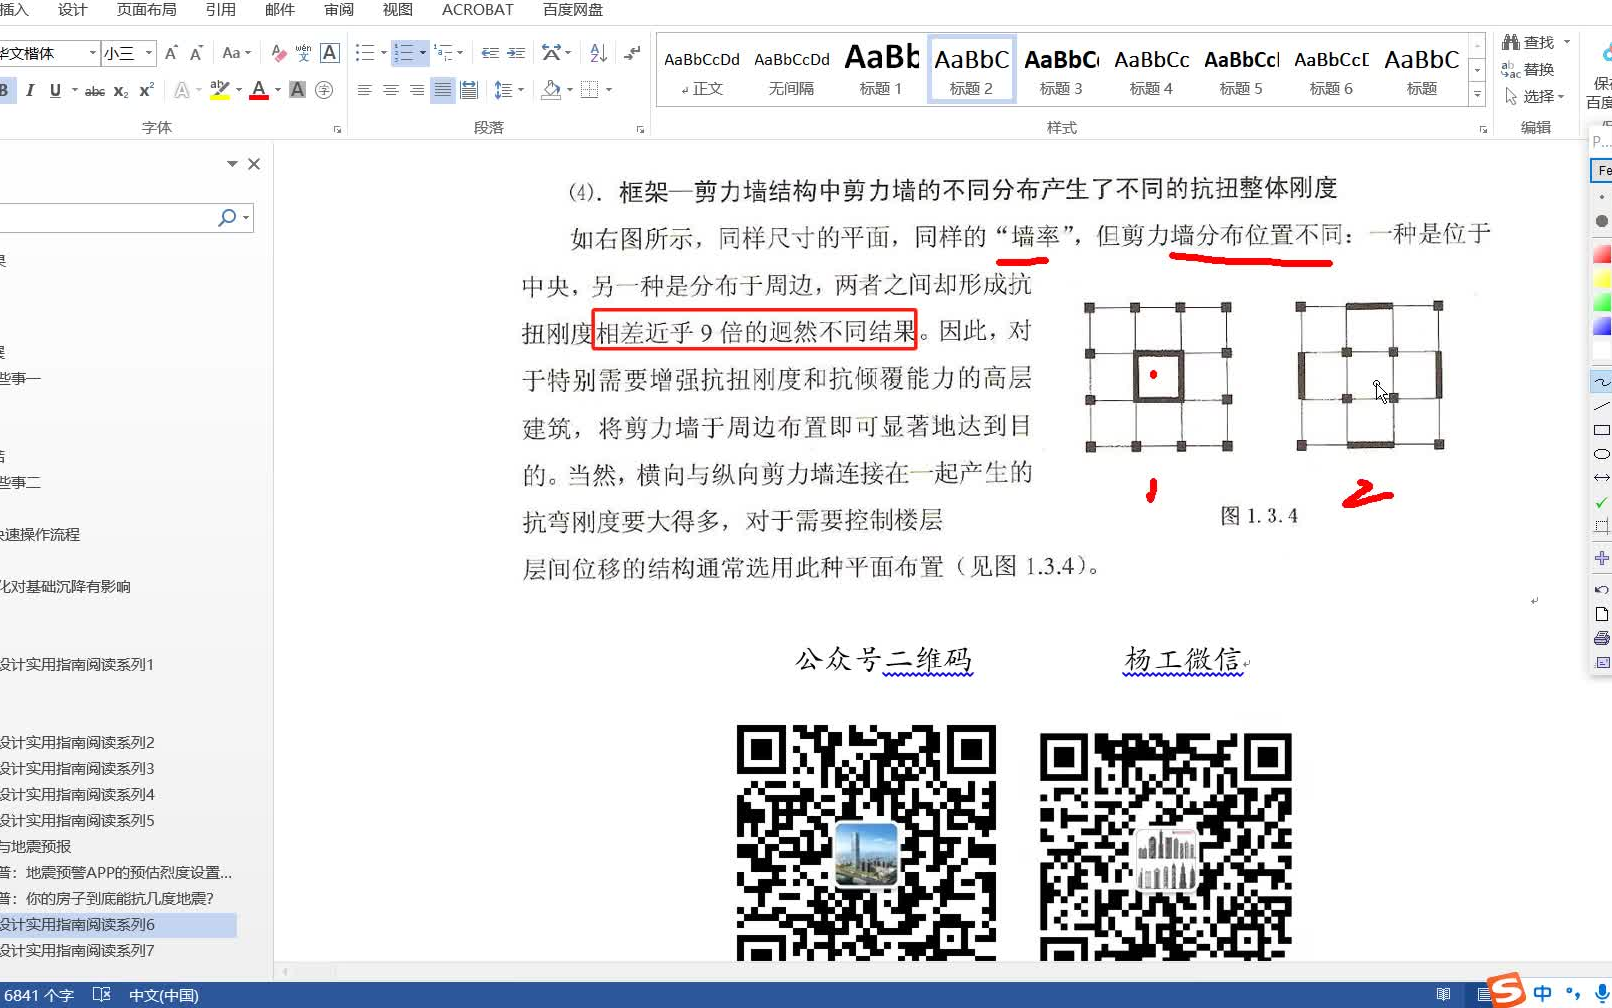Open the 设计 ribbon tab
Screen dimensions: 1612x1008
(72, 10)
